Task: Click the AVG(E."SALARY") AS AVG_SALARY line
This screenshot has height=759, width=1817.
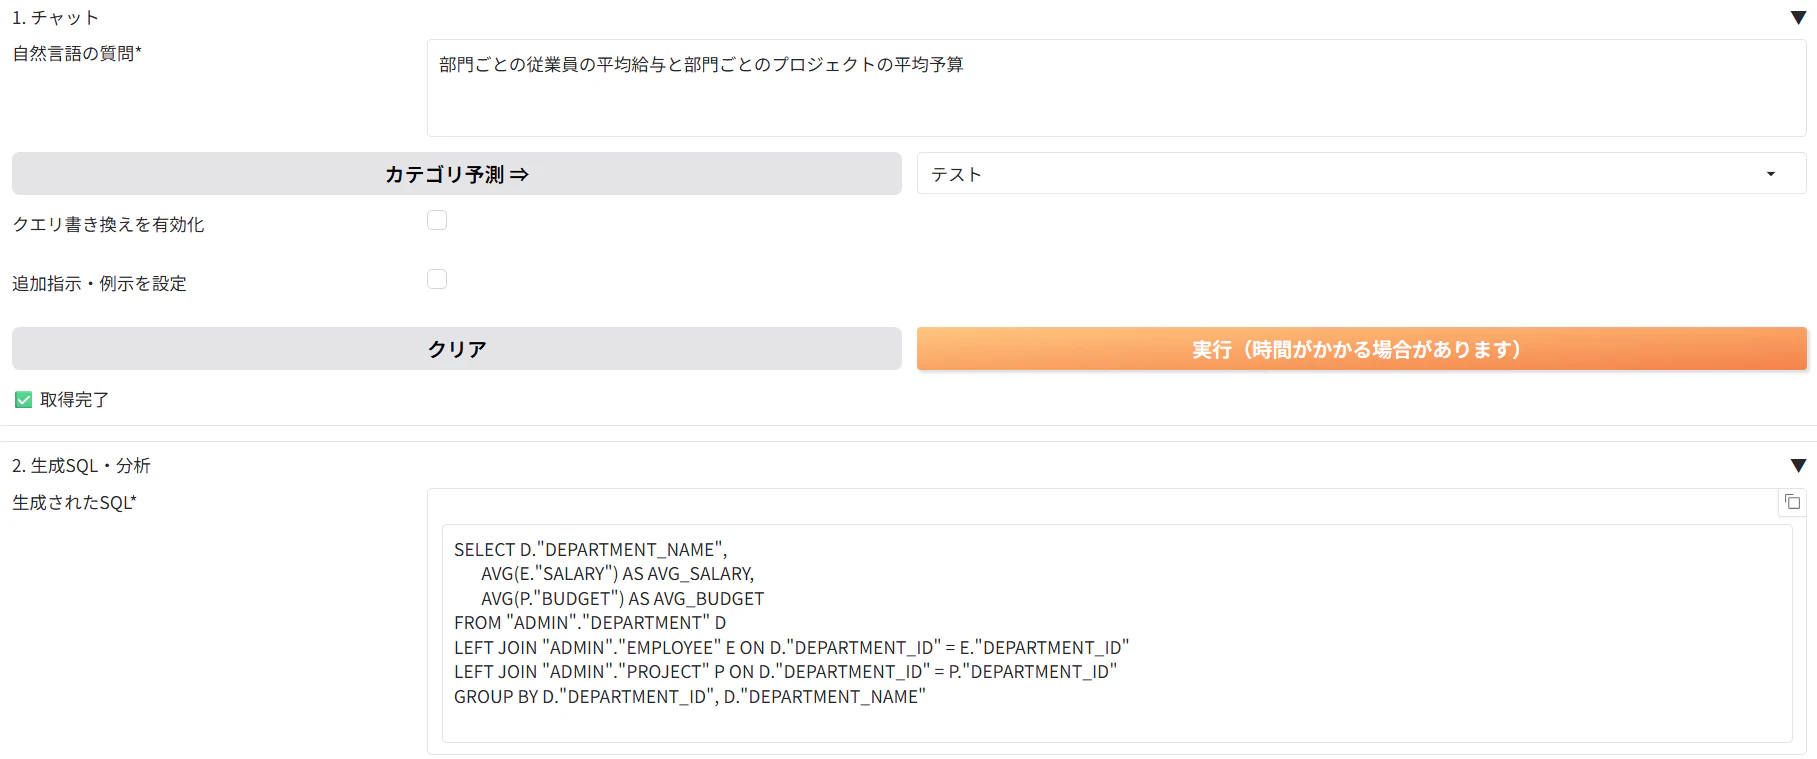Action: coord(618,574)
